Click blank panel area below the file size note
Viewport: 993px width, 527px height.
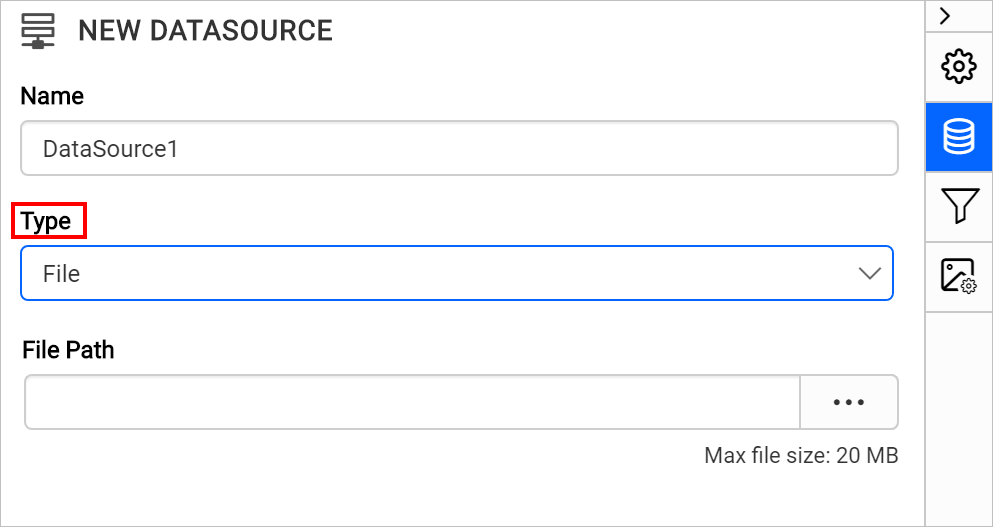tap(460, 495)
